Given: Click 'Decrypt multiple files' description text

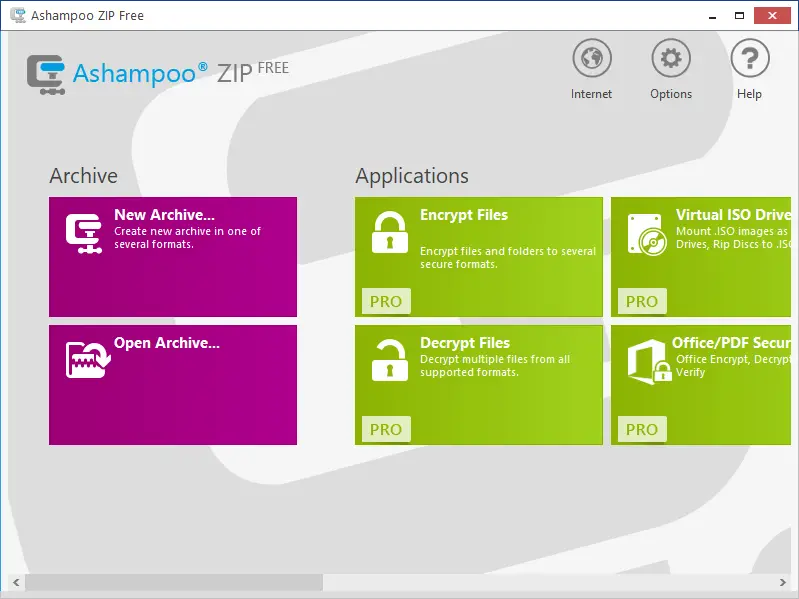Looking at the screenshot, I should 495,366.
